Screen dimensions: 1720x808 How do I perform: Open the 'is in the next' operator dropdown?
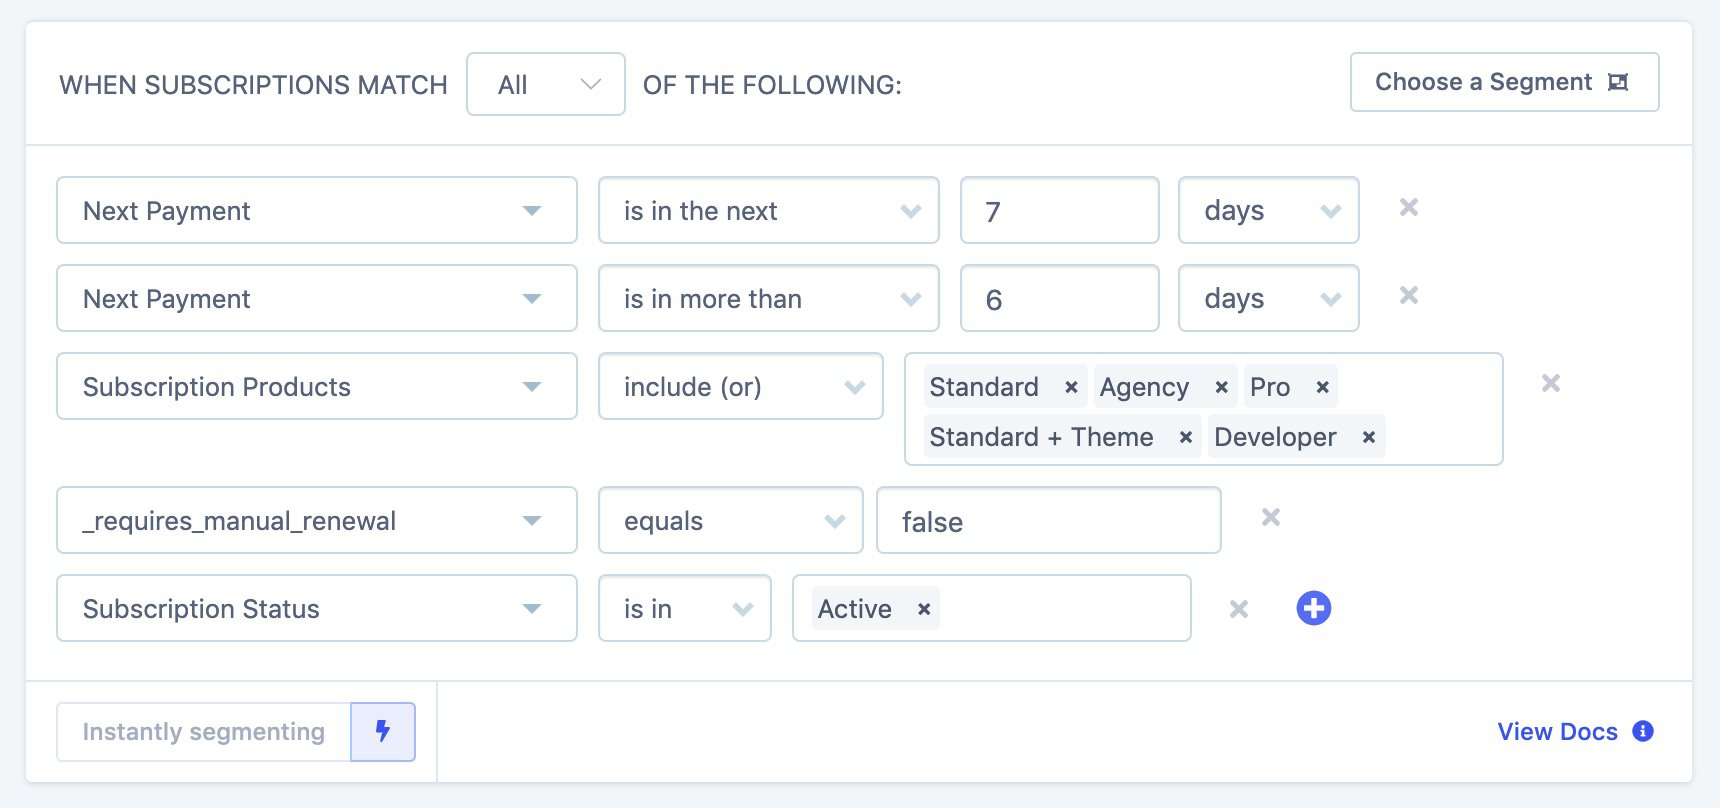pyautogui.click(x=768, y=211)
